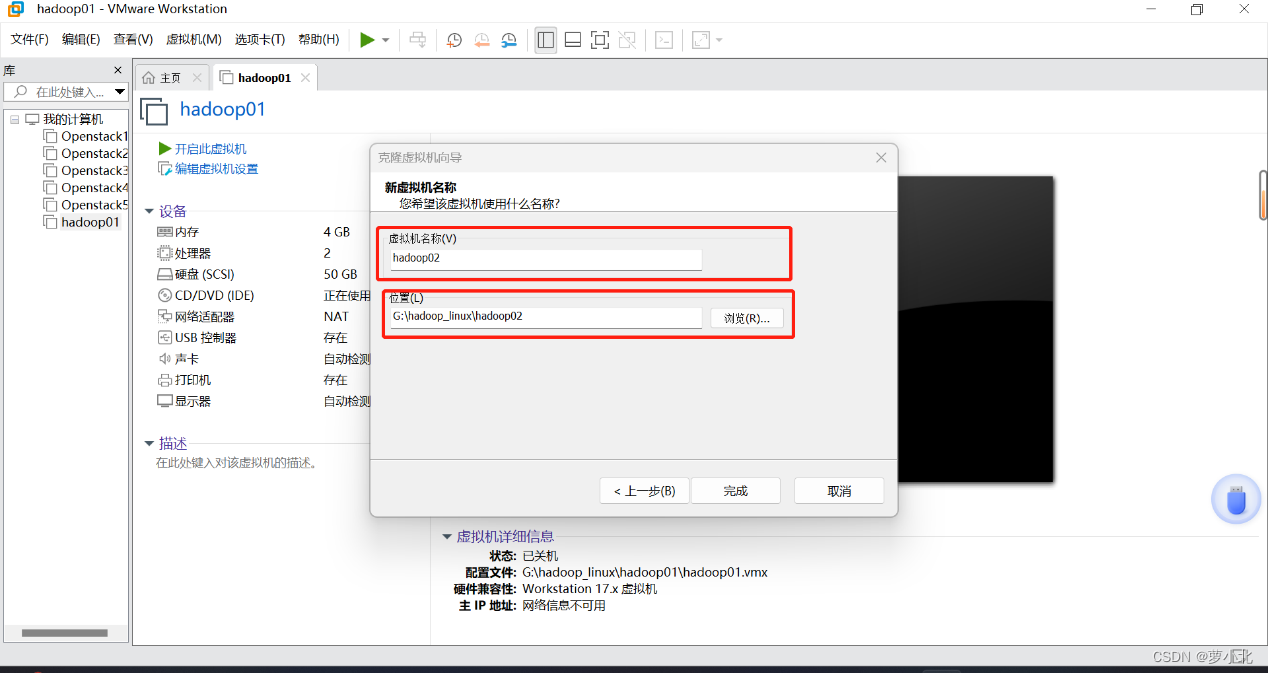Screen dimensions: 1268x673
Task: Close the 主页 tab
Action: tap(197, 78)
